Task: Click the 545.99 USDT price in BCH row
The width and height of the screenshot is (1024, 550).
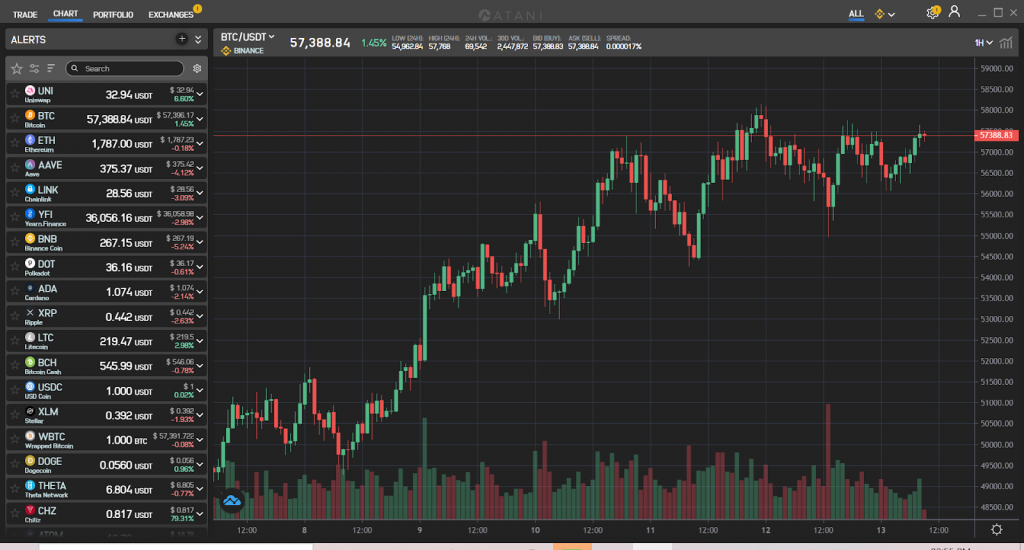Action: pos(126,366)
